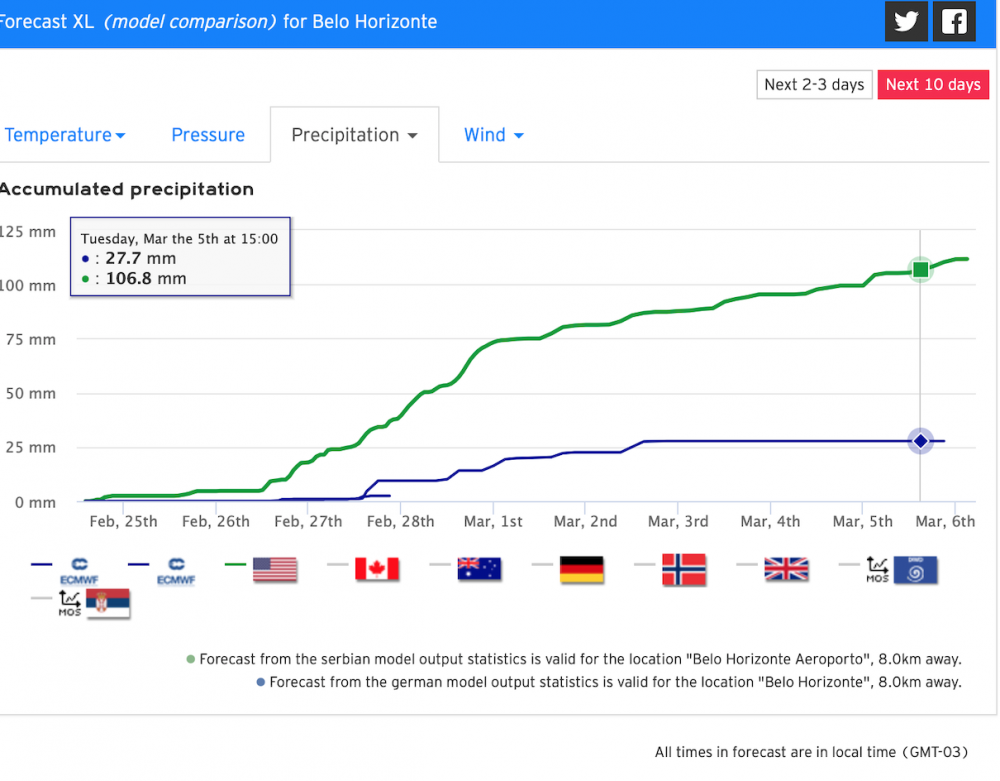The height and width of the screenshot is (781, 1000).
Task: Click the German flag legend icon
Action: pyautogui.click(x=581, y=570)
